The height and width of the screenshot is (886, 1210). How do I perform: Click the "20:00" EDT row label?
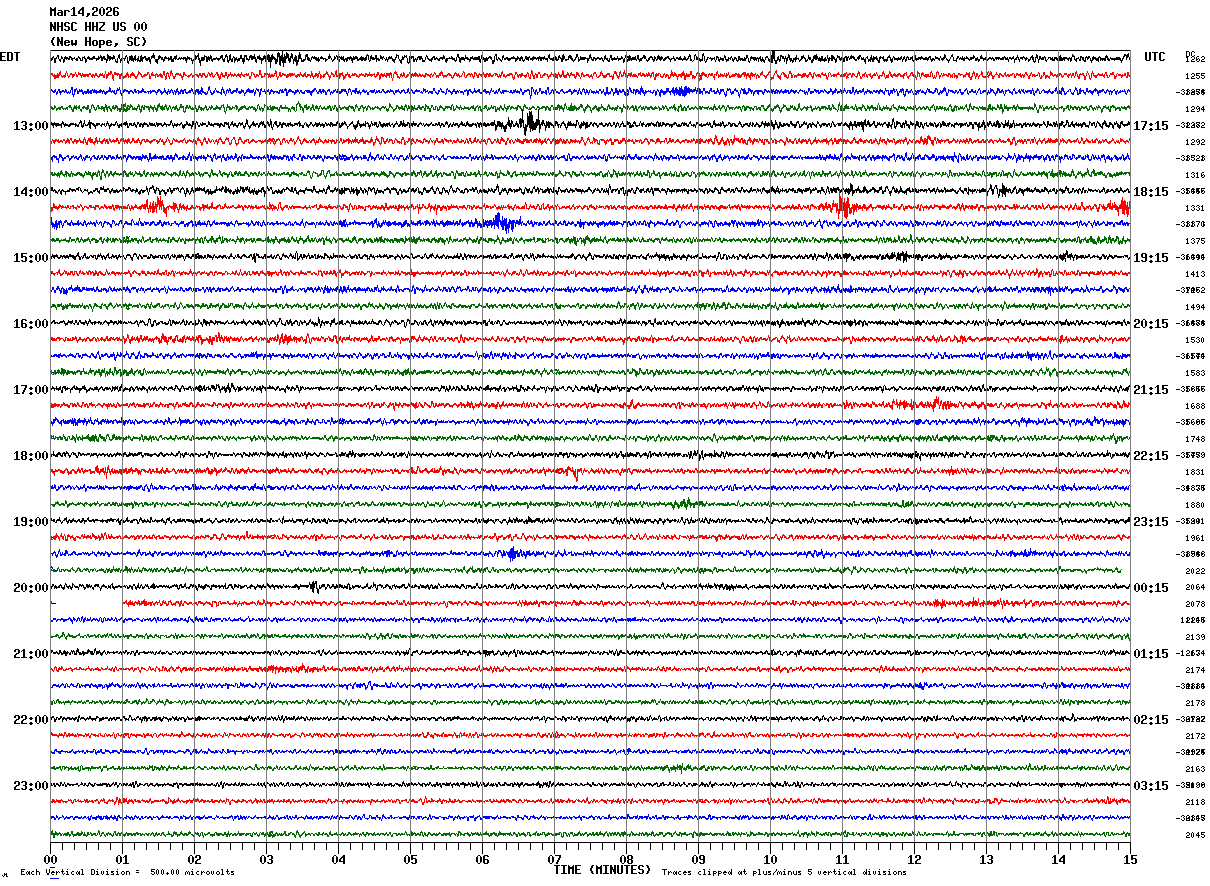pos(31,588)
